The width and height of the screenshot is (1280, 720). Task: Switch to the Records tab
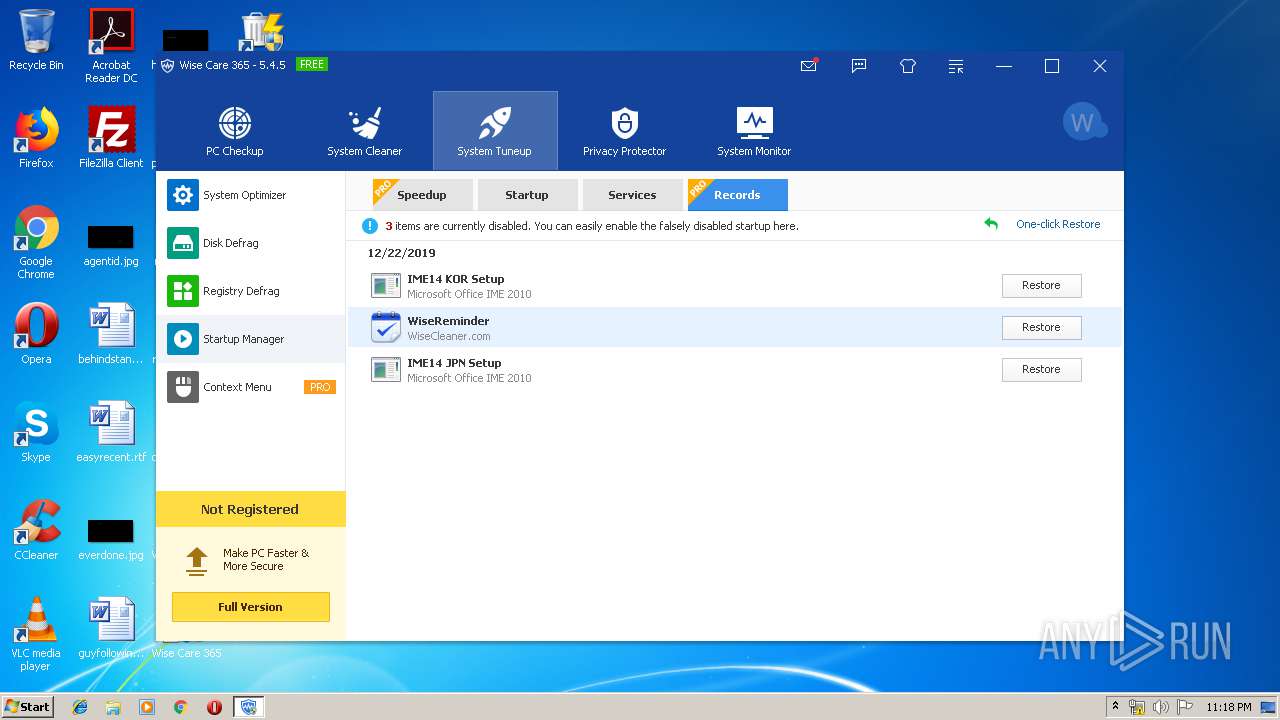(x=738, y=195)
